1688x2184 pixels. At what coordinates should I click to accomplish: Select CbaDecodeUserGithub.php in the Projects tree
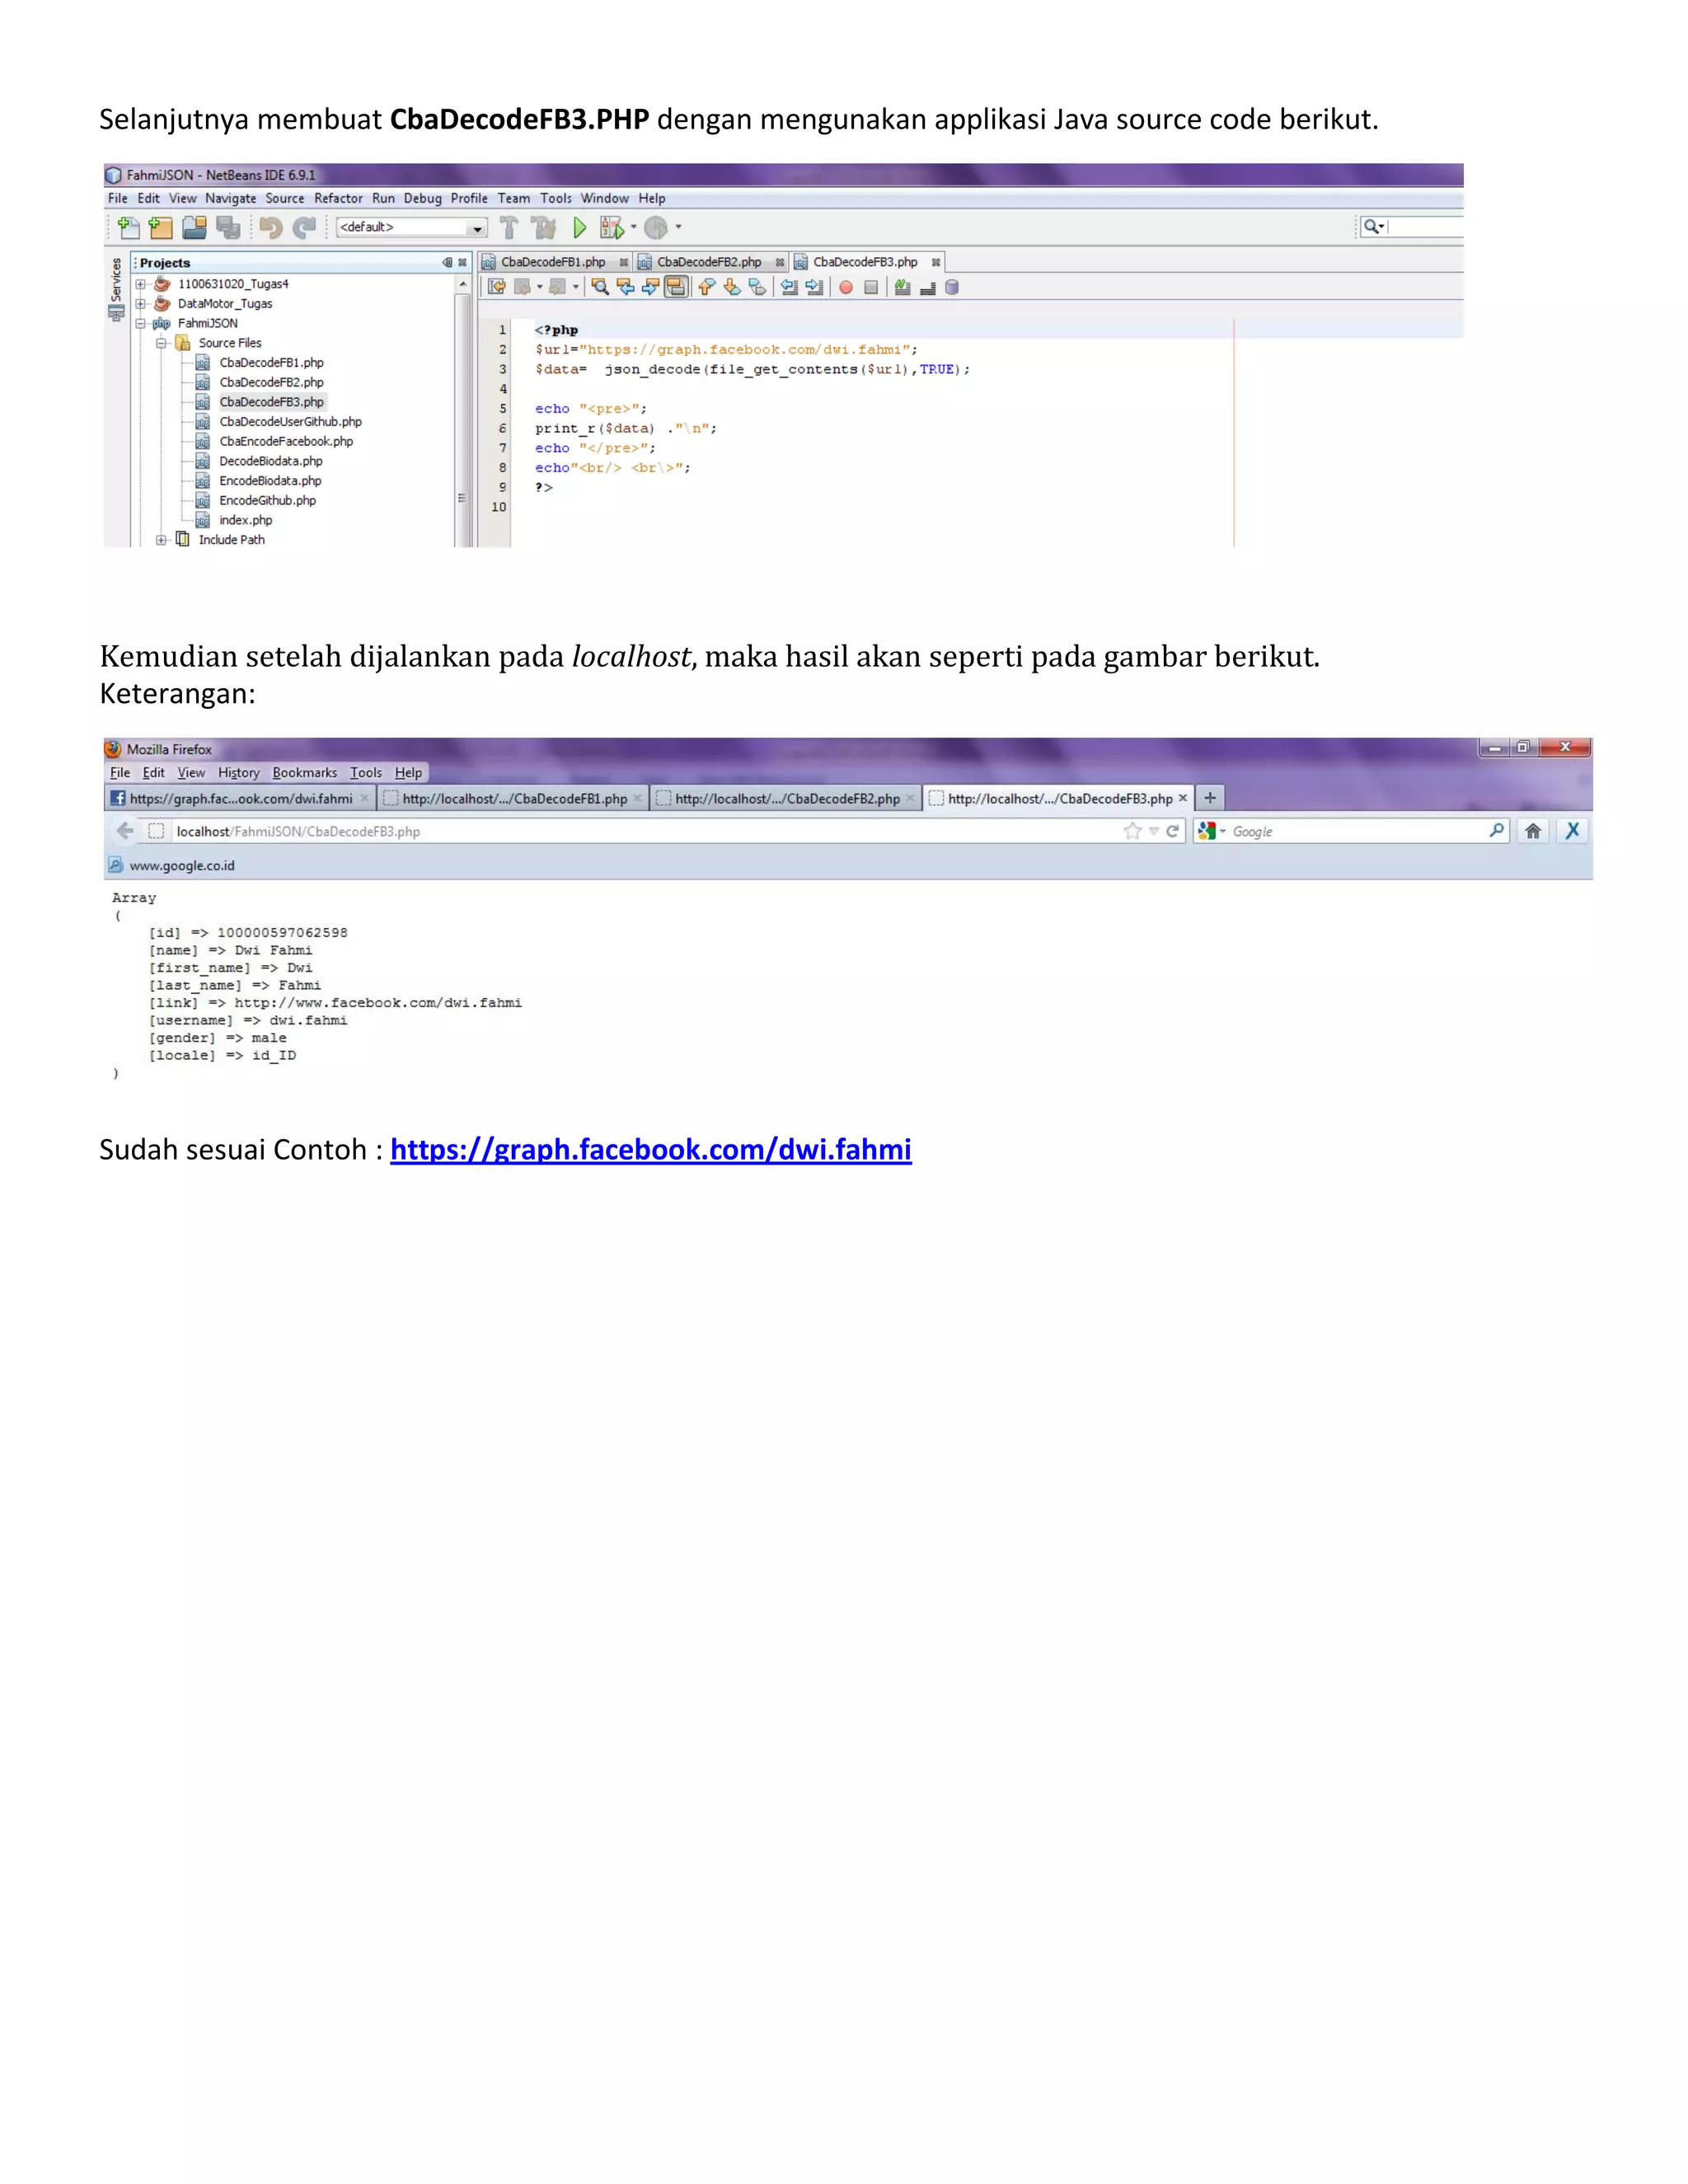[x=290, y=422]
